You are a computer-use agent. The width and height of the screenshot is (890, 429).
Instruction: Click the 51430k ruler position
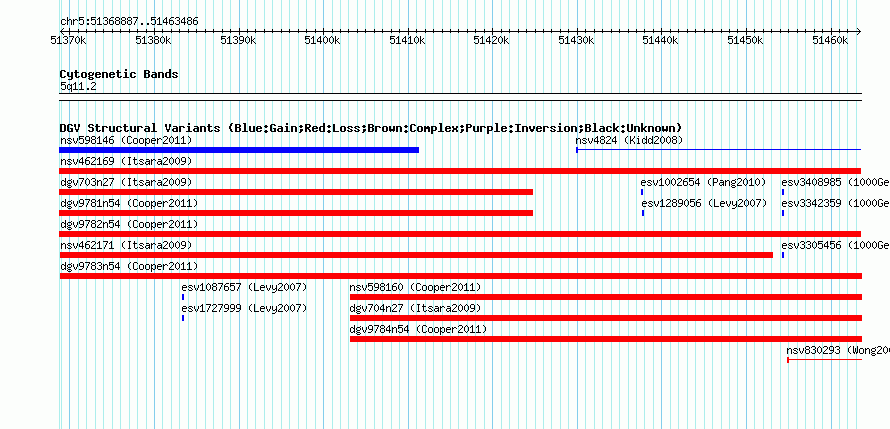coord(577,40)
